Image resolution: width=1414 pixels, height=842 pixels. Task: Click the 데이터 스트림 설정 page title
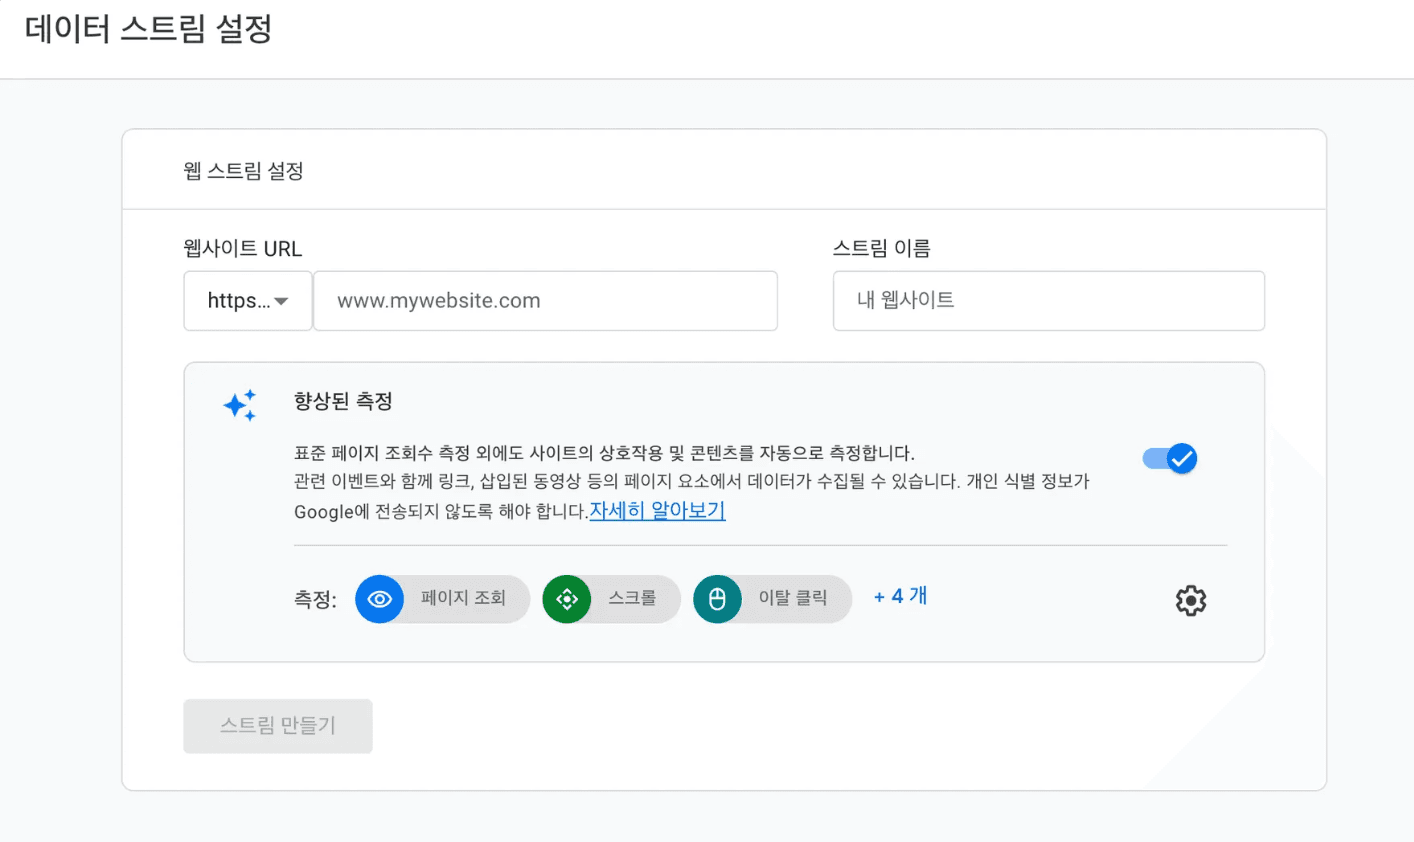148,29
